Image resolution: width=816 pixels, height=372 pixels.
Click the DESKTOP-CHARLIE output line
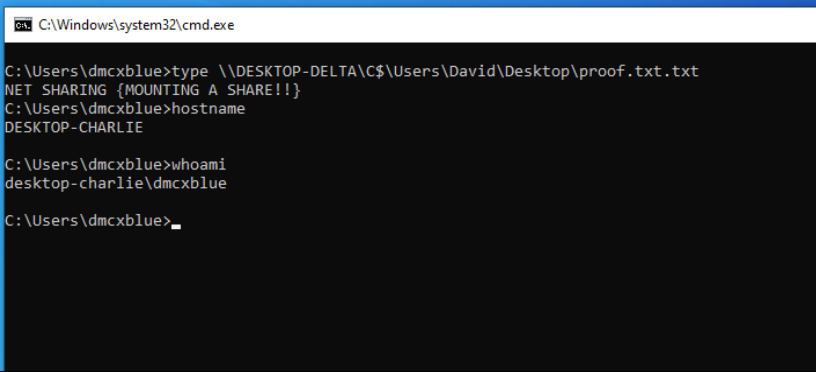(74, 127)
